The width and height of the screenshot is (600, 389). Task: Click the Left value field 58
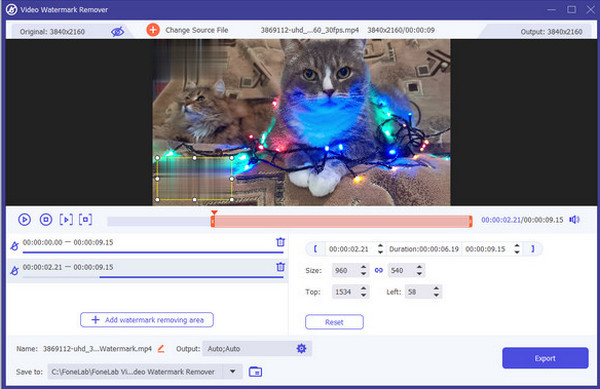(x=419, y=292)
